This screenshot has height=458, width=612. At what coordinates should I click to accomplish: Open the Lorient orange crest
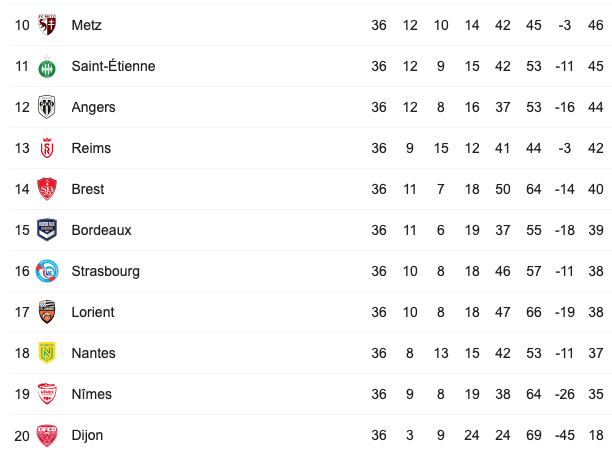47,312
